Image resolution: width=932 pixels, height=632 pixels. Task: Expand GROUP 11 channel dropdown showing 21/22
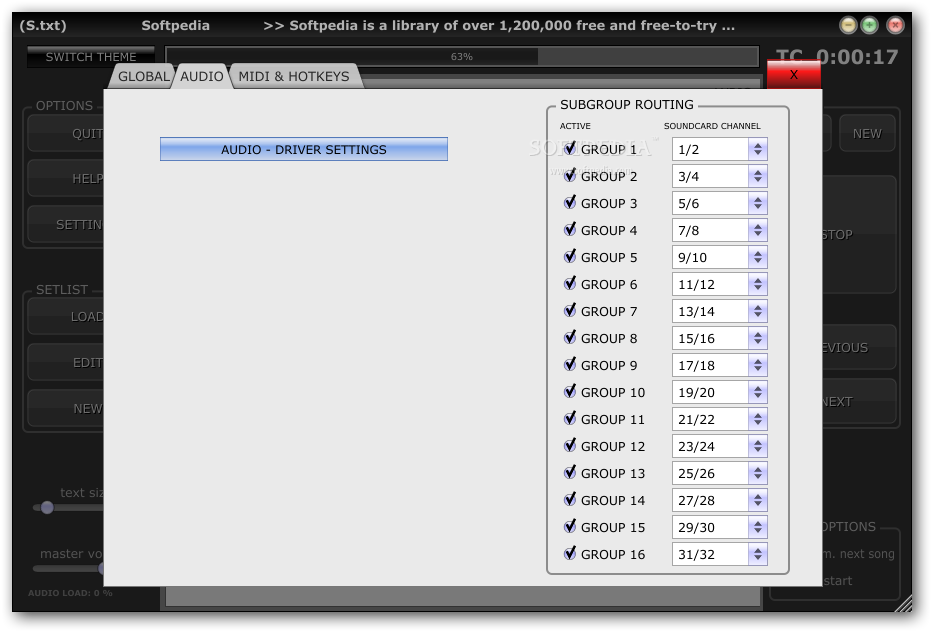click(x=719, y=419)
